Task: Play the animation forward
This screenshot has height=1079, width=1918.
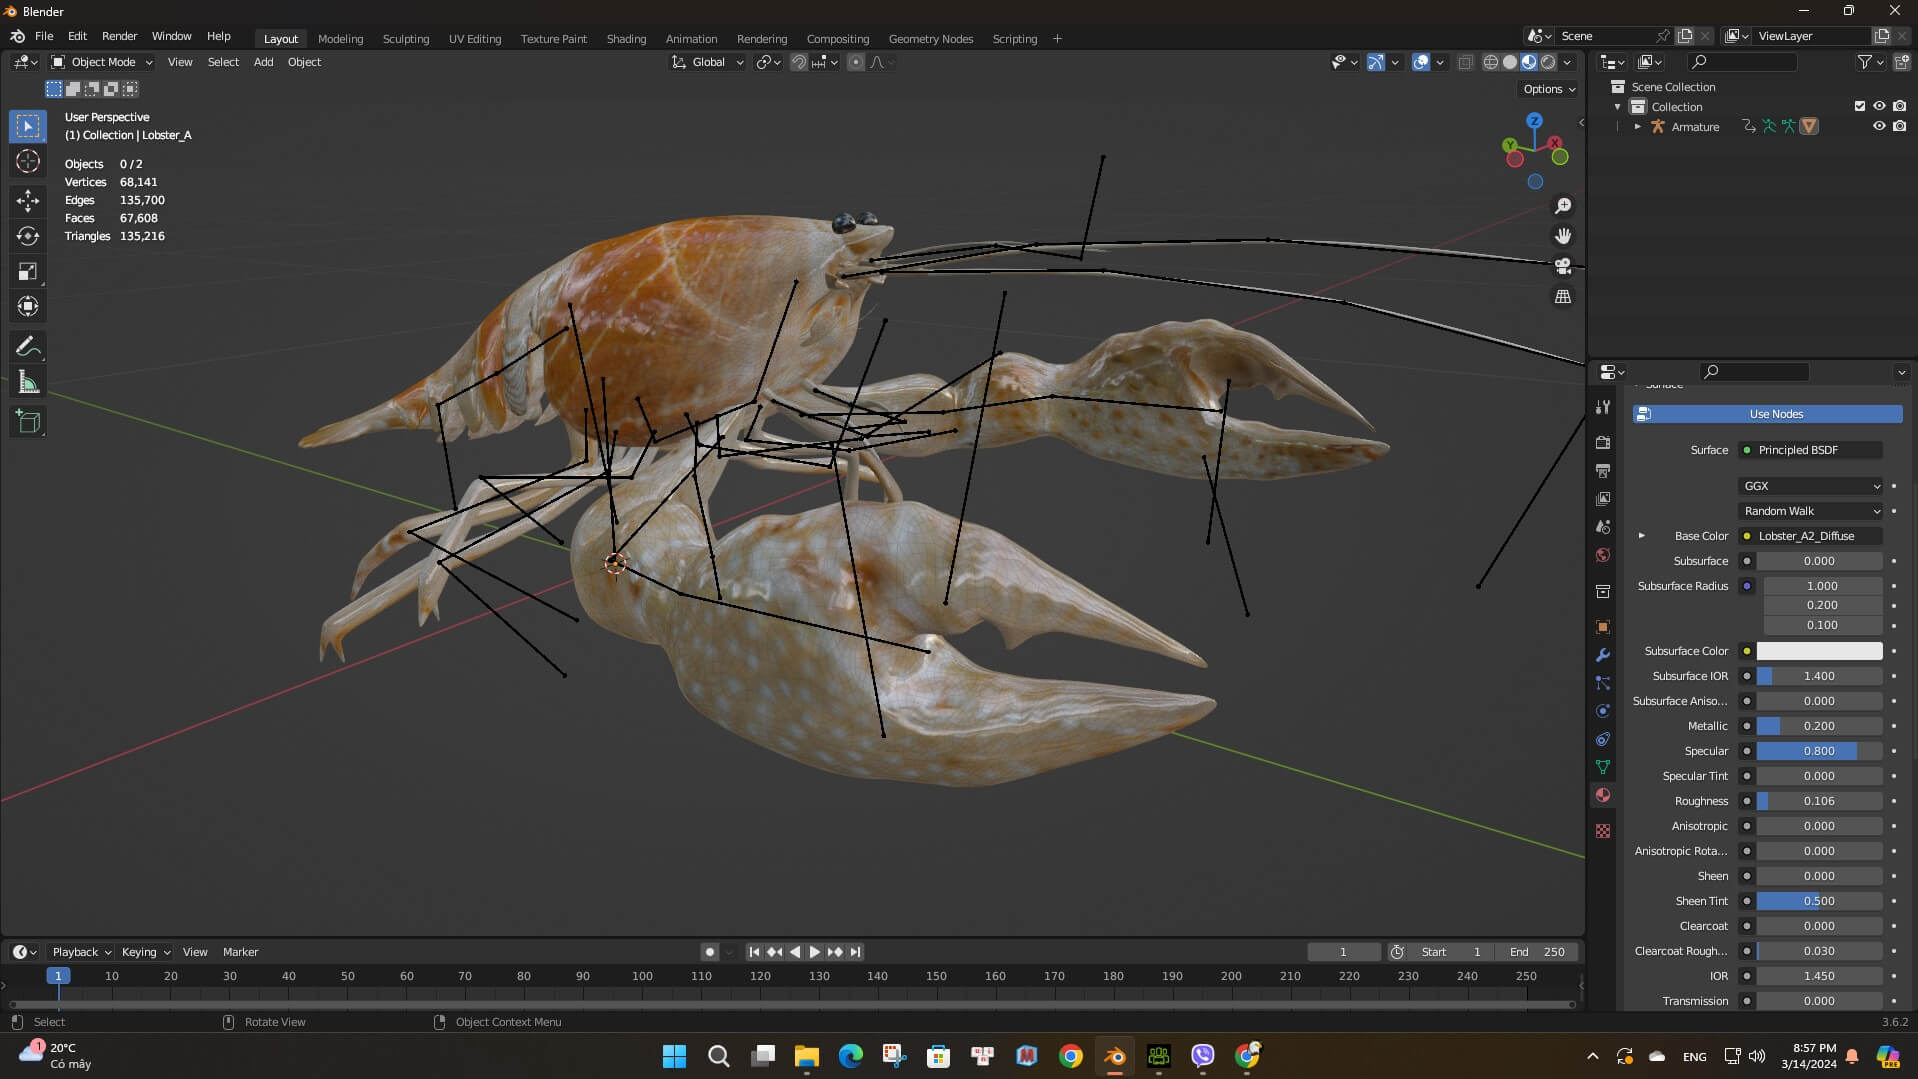Action: pyautogui.click(x=815, y=952)
